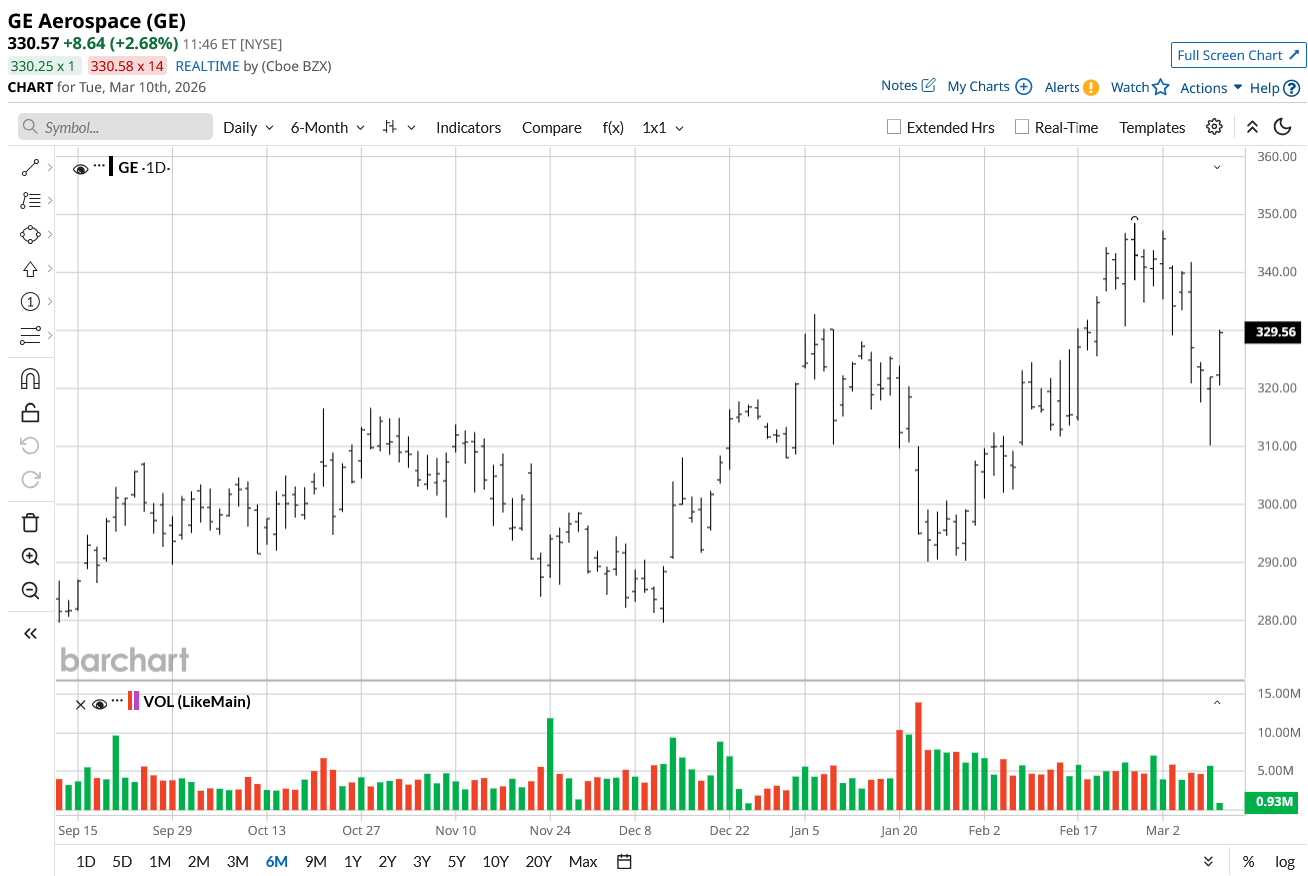
Task: Open GE series more options dots
Action: [x=99, y=166]
